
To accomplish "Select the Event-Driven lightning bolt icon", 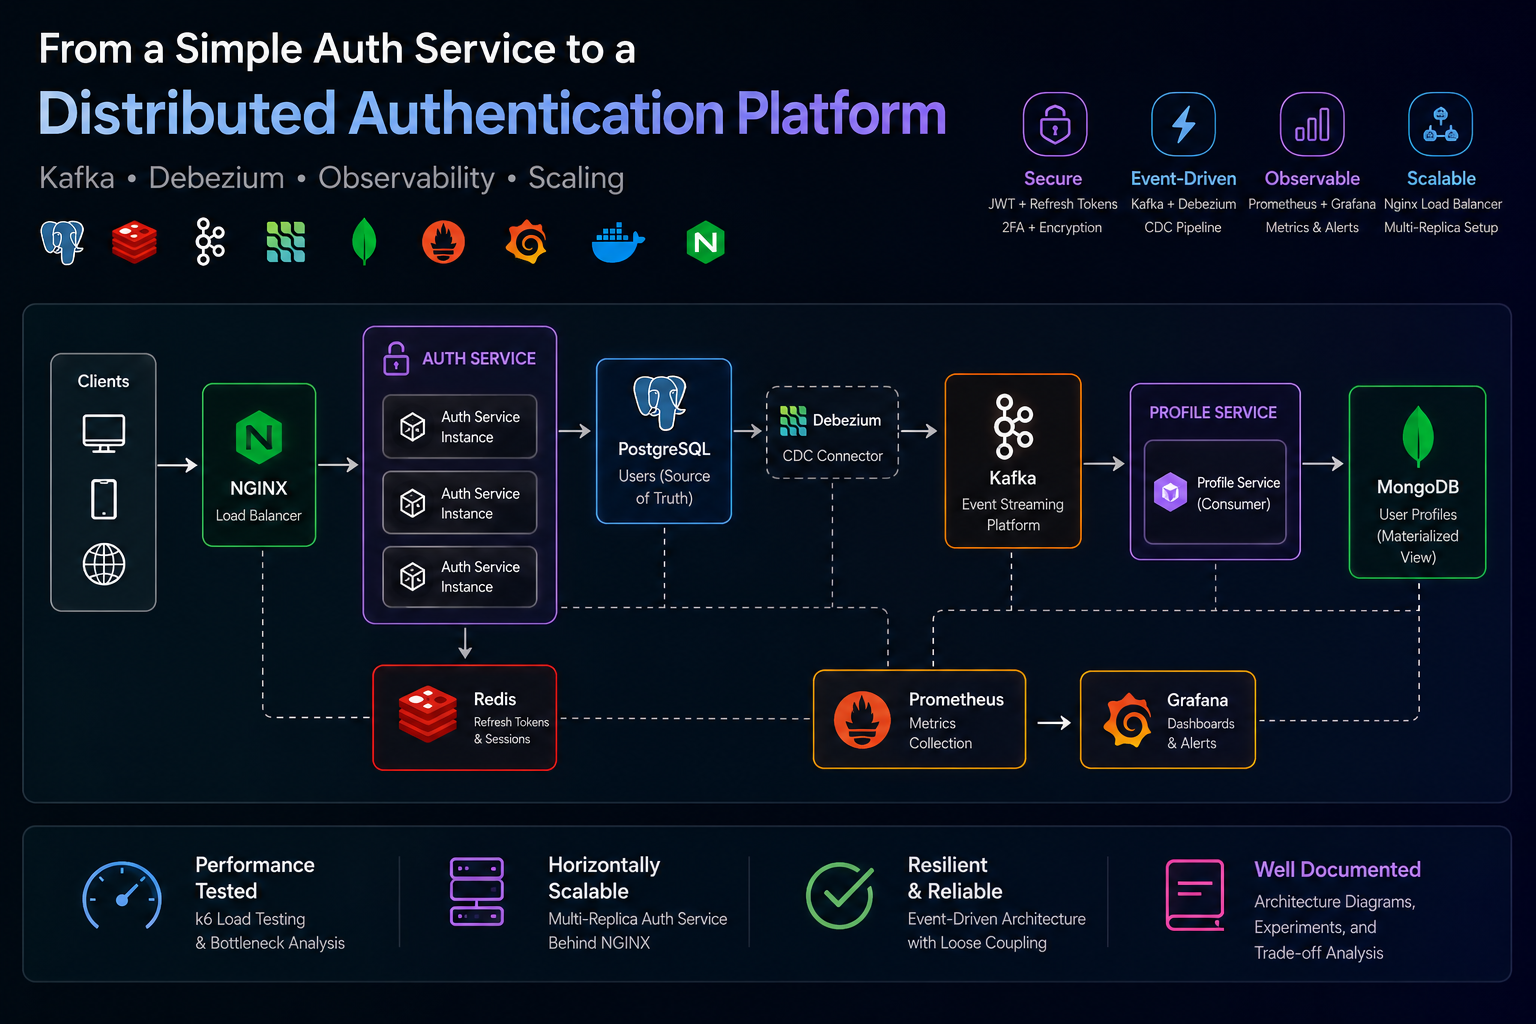I will (1183, 124).
